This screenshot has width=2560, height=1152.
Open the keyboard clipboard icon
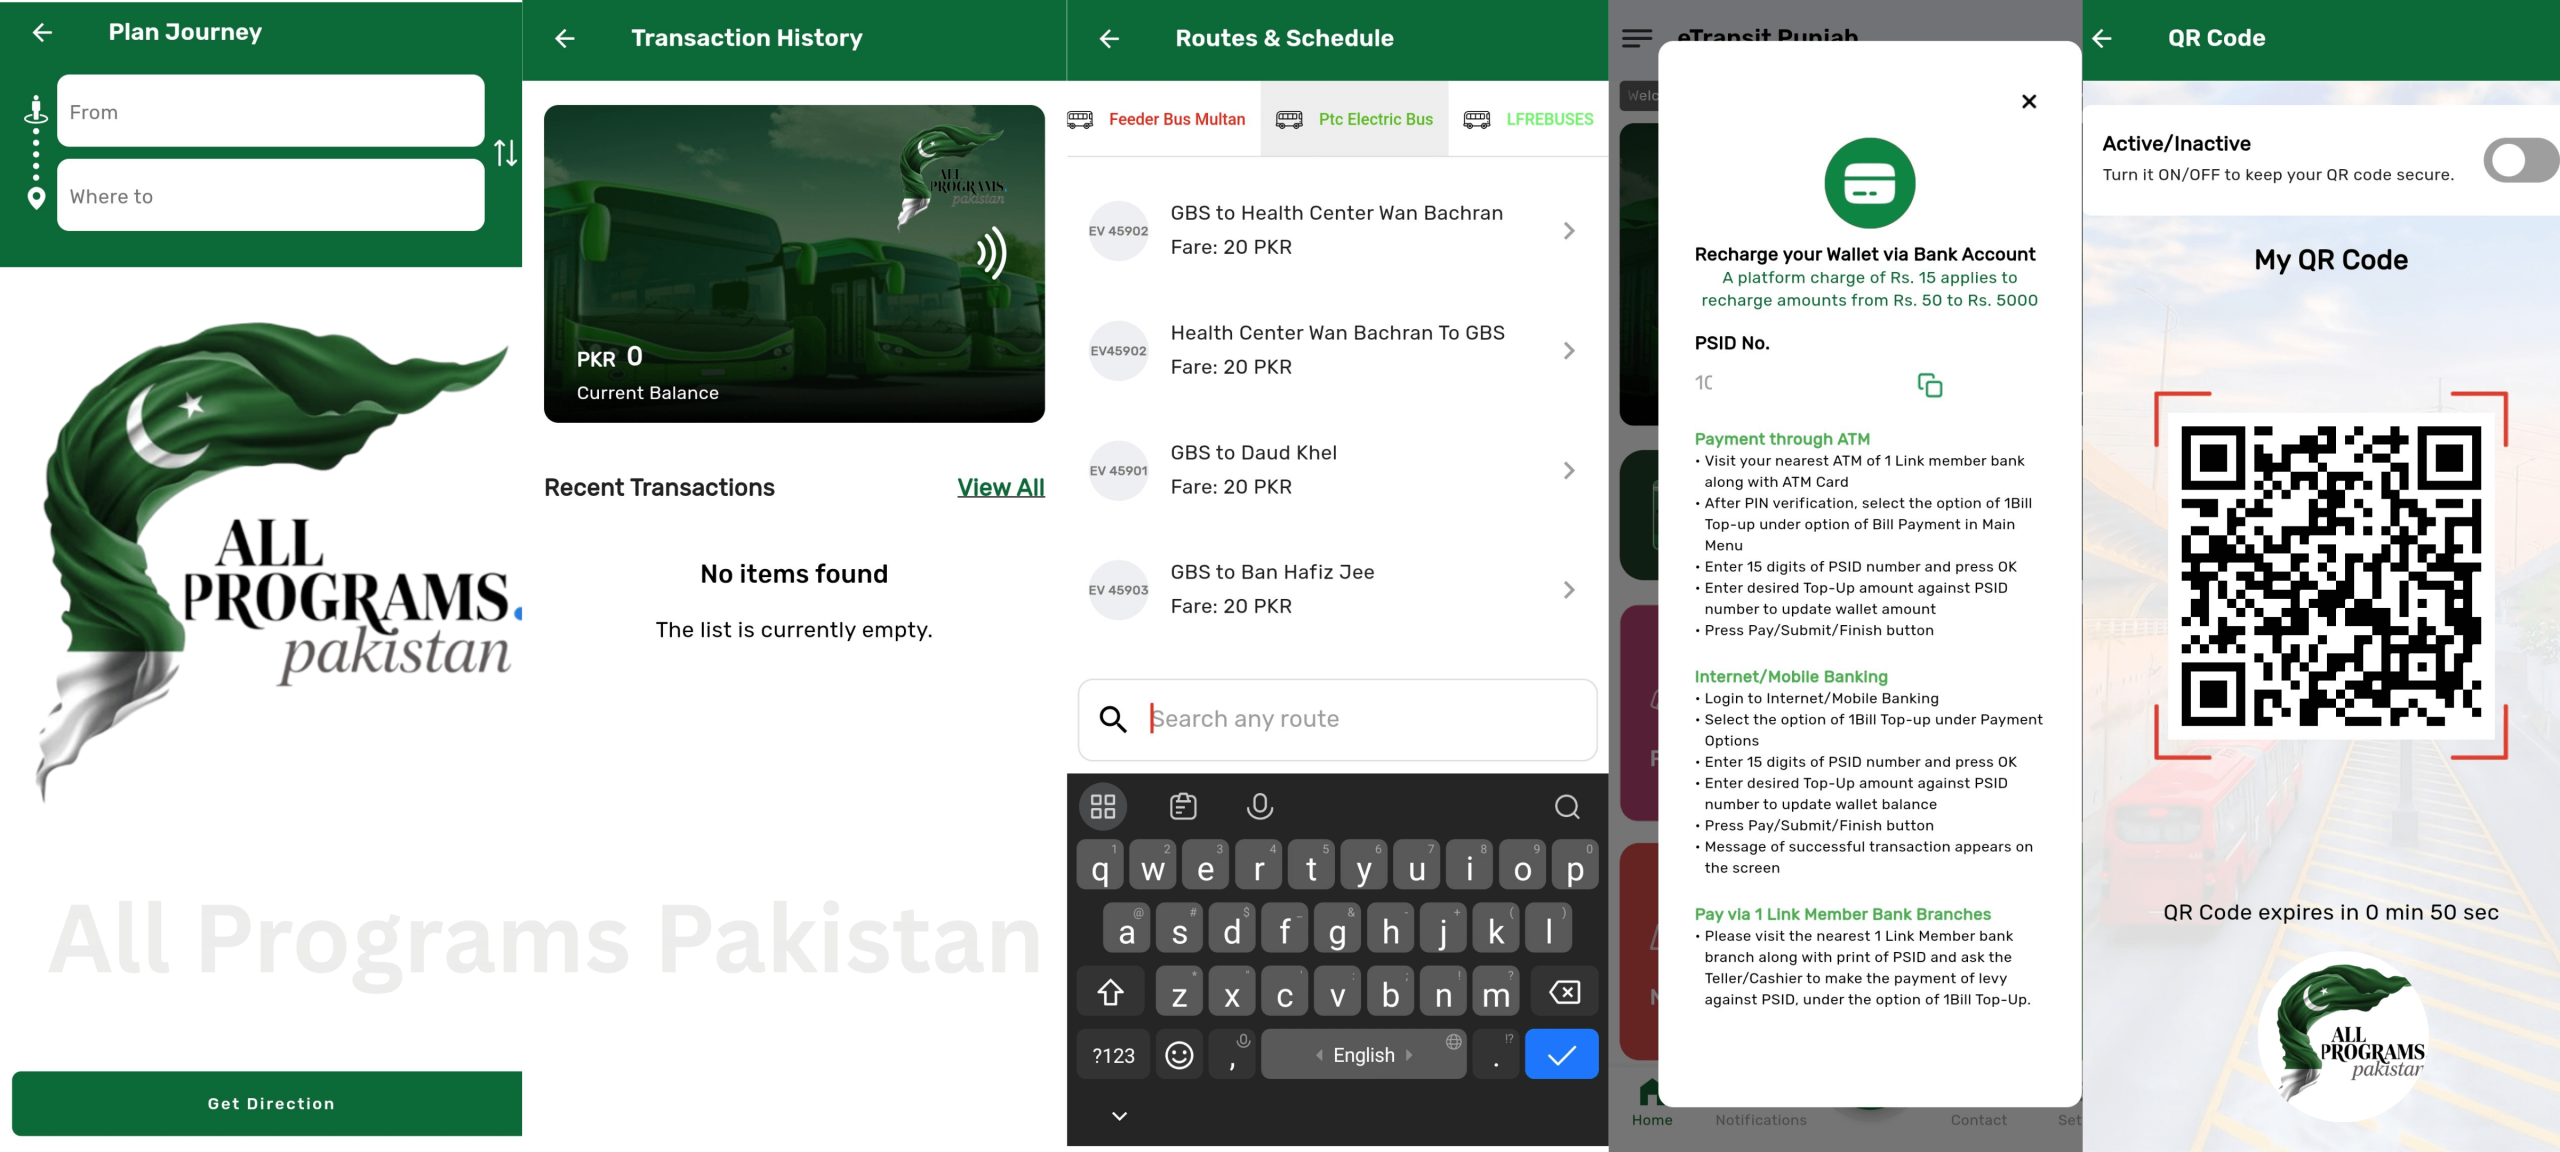[1182, 806]
